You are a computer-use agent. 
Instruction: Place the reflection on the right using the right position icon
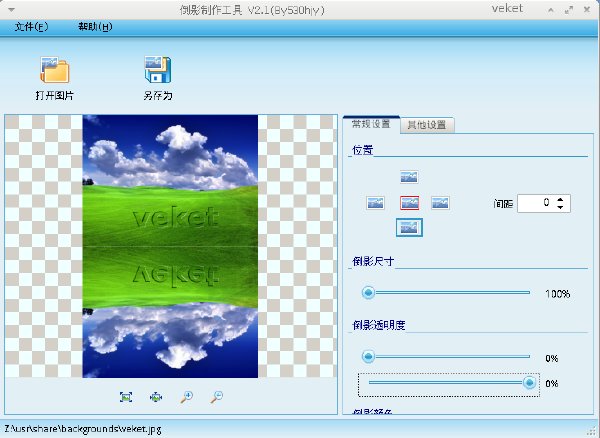440,203
